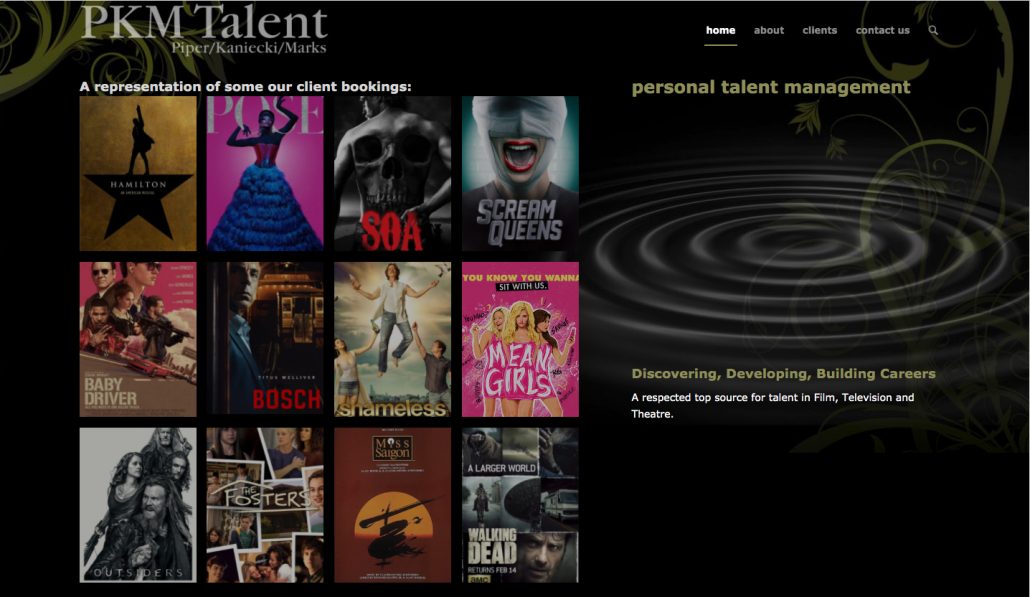Open the search magnifier icon in navigation

coord(933,30)
